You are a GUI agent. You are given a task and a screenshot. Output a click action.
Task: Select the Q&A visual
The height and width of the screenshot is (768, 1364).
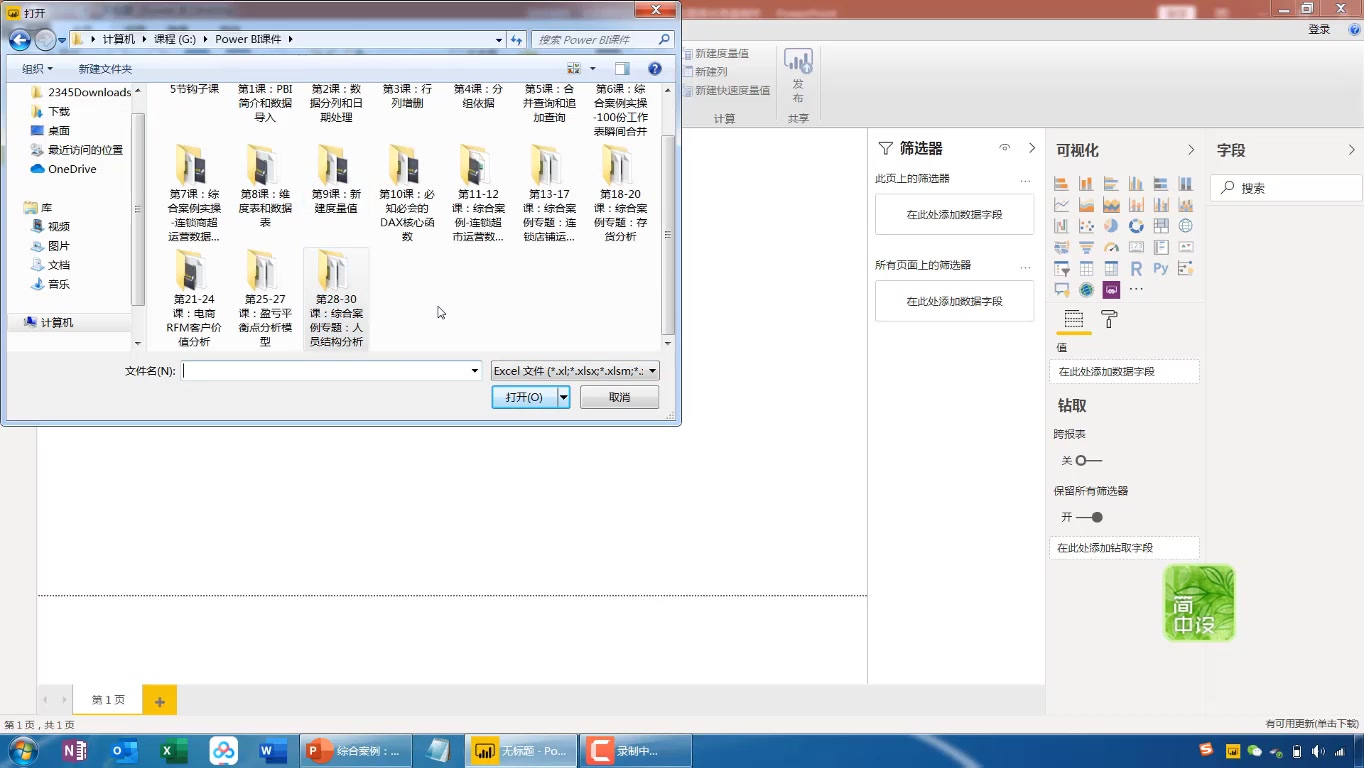tap(1061, 289)
